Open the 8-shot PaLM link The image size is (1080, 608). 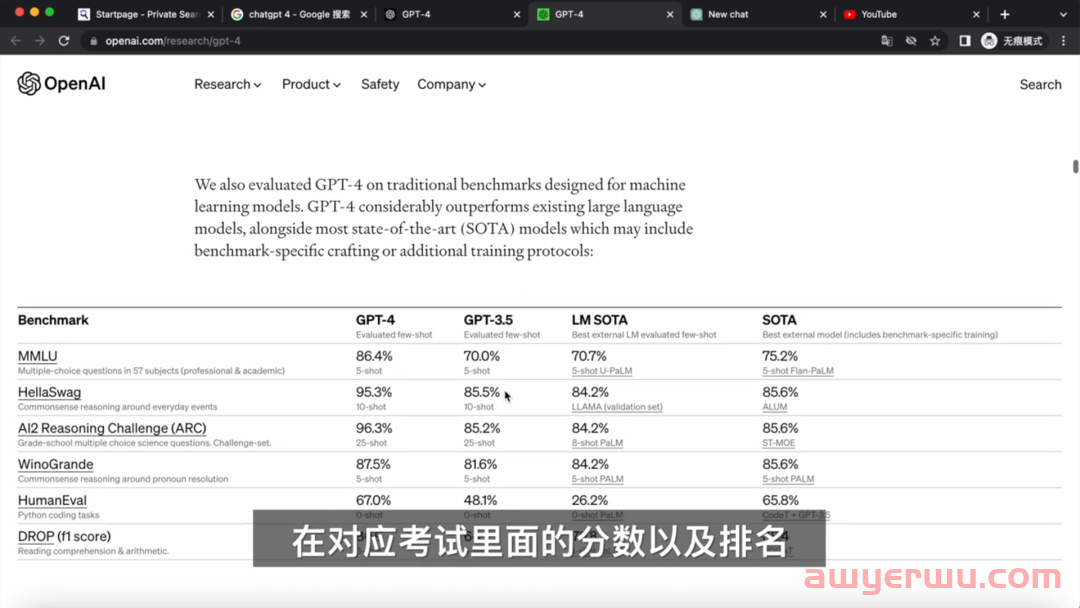596,443
